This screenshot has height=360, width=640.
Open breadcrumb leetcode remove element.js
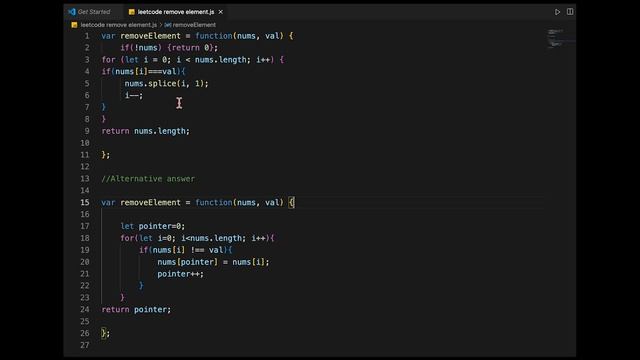[118, 25]
